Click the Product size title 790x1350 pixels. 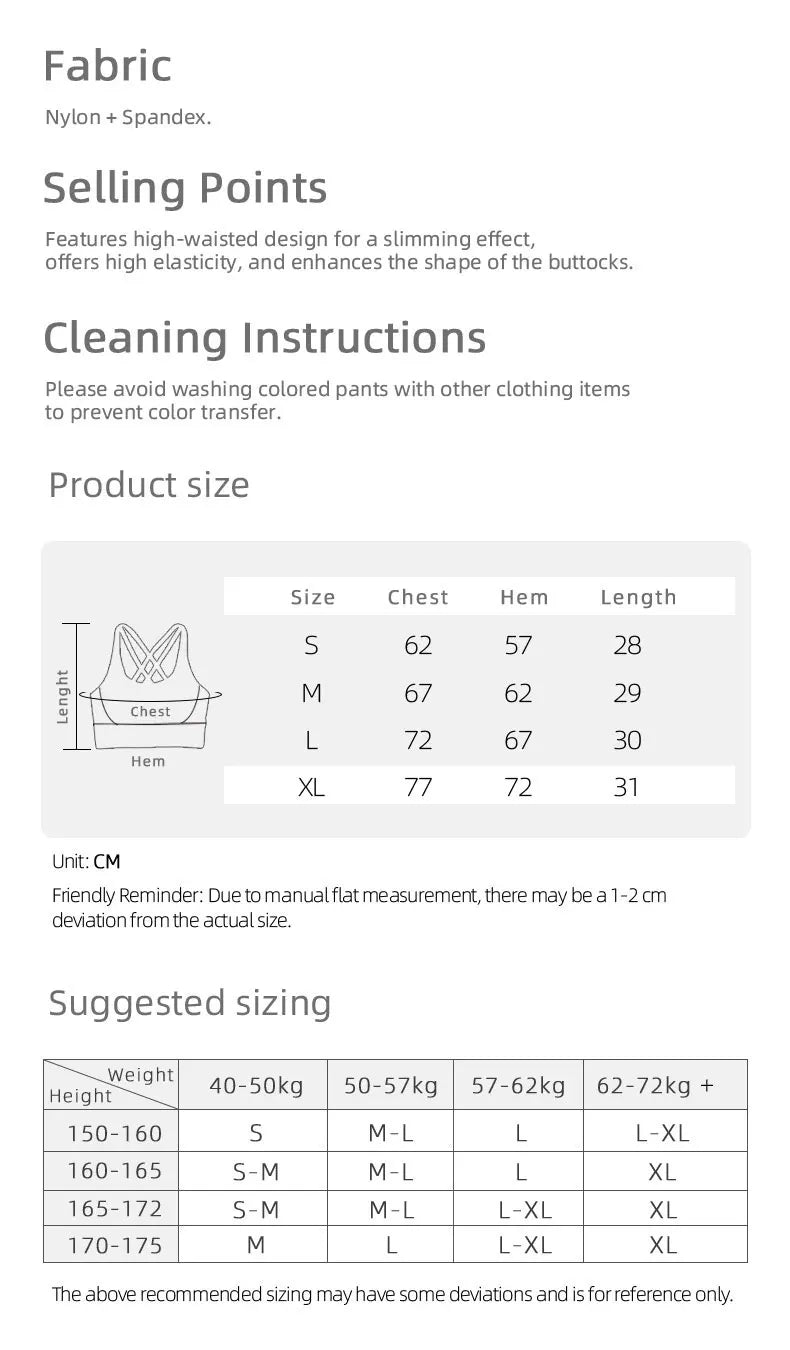[x=149, y=485]
